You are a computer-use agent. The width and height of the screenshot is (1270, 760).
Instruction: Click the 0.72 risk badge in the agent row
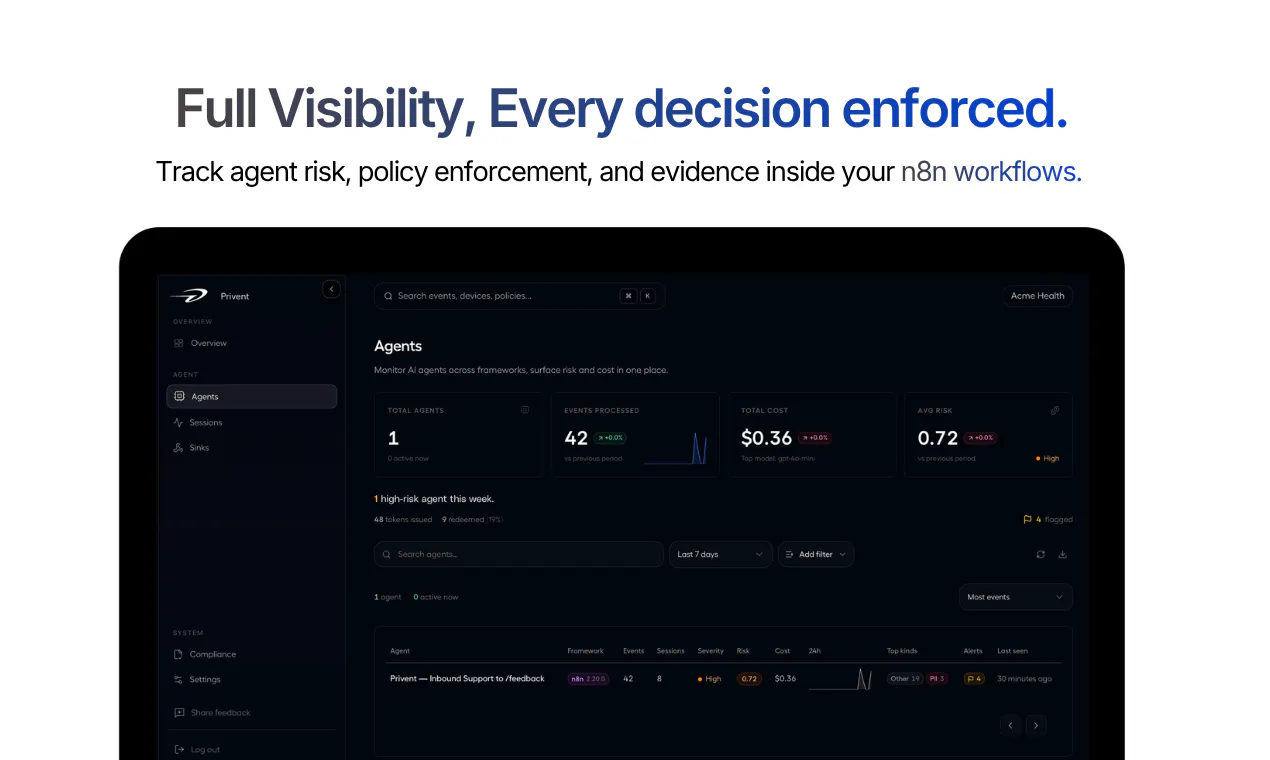pyautogui.click(x=749, y=679)
